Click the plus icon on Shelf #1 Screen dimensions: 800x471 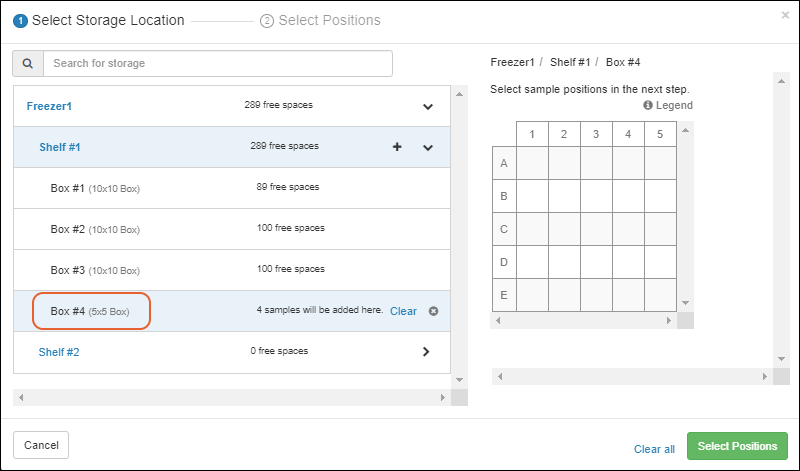coord(397,147)
